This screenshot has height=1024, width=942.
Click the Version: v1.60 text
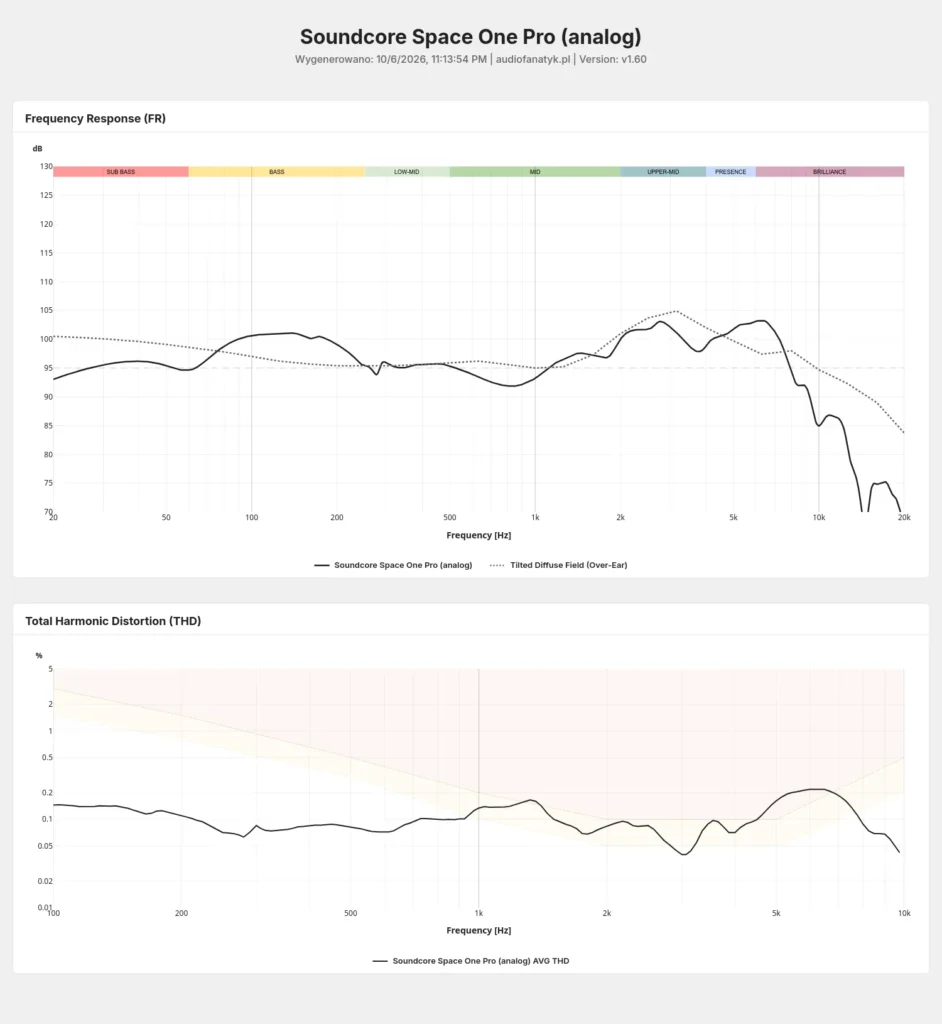point(613,59)
